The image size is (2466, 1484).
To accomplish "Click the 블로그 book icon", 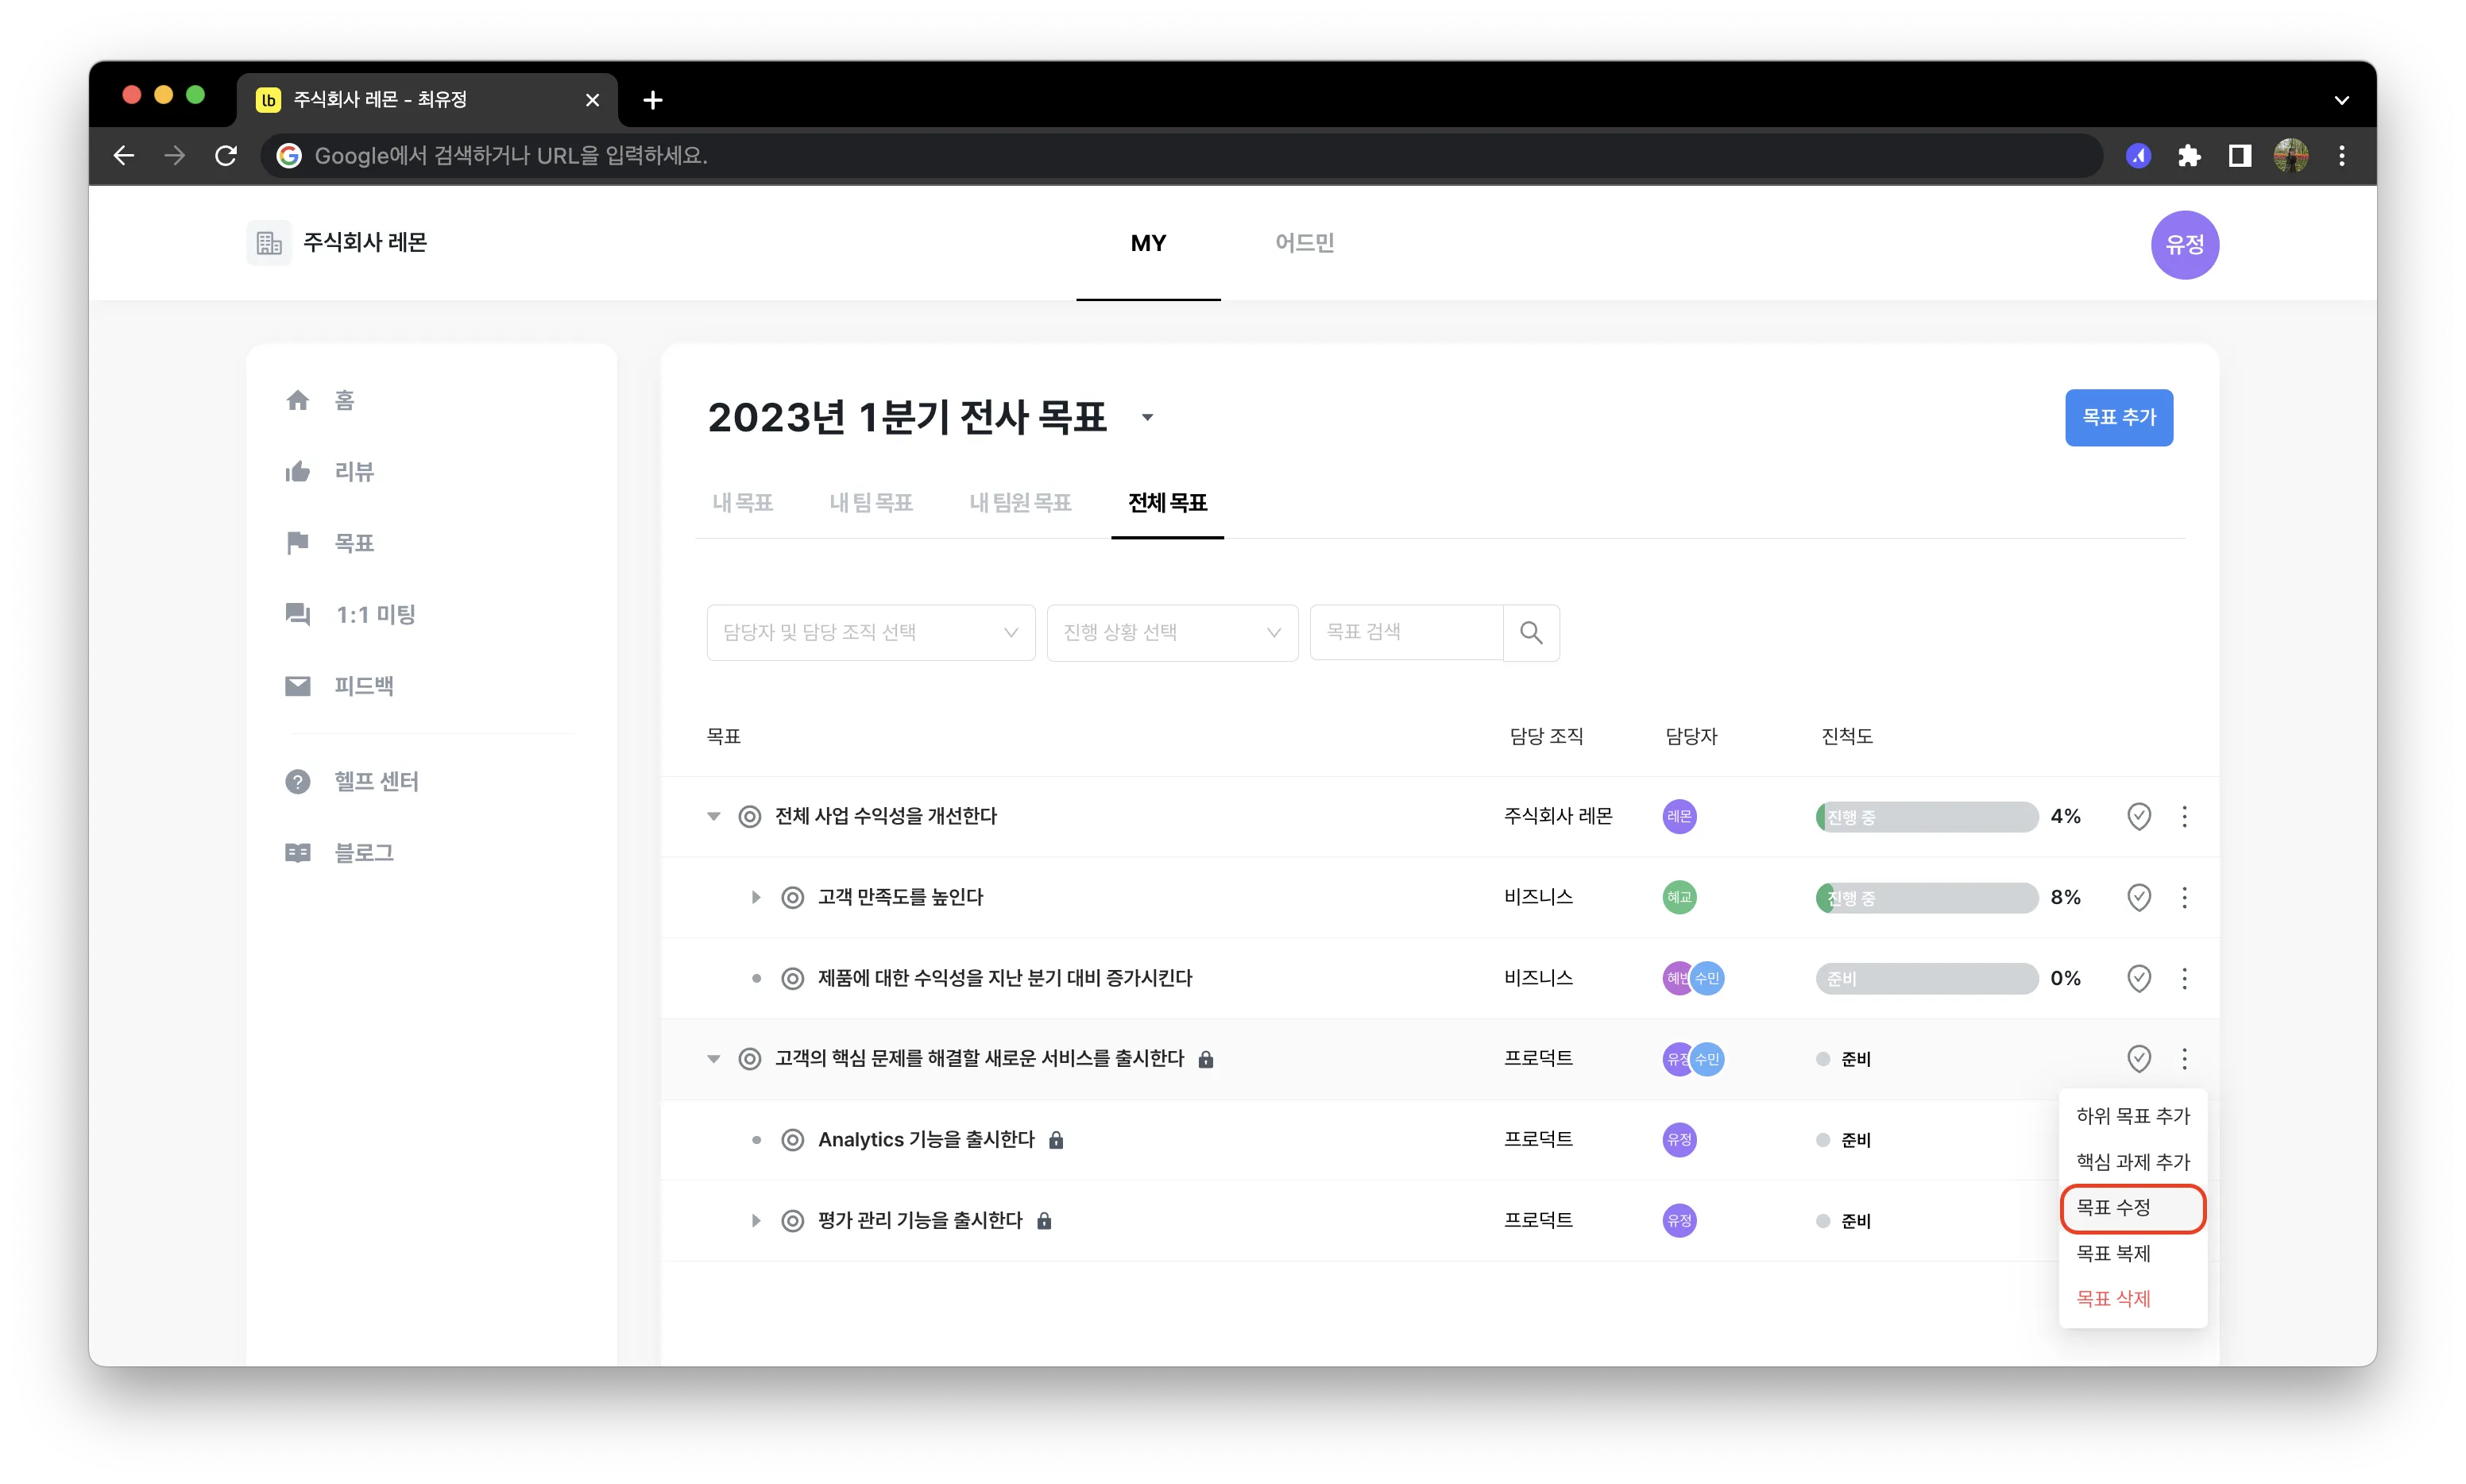I will coord(297,853).
